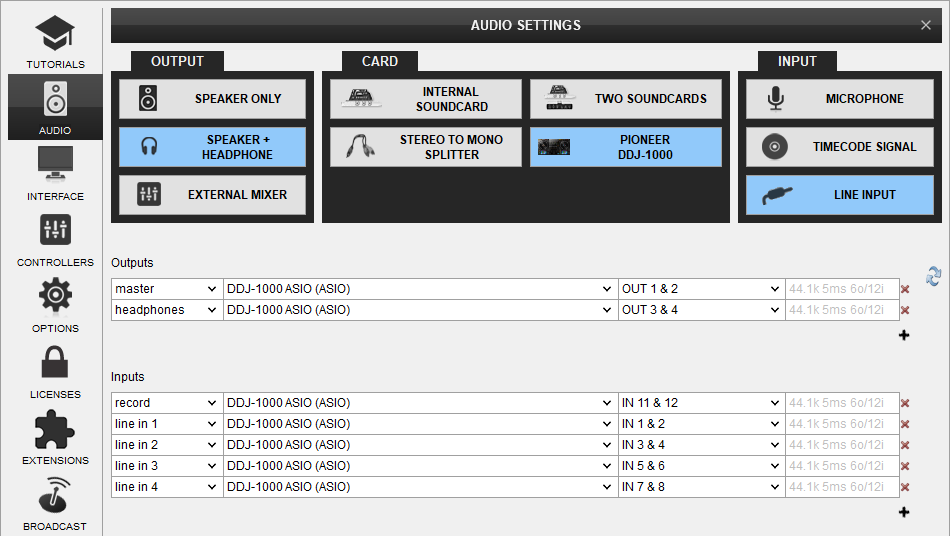Select Speaker Only output mode
The height and width of the screenshot is (536, 950).
click(213, 99)
